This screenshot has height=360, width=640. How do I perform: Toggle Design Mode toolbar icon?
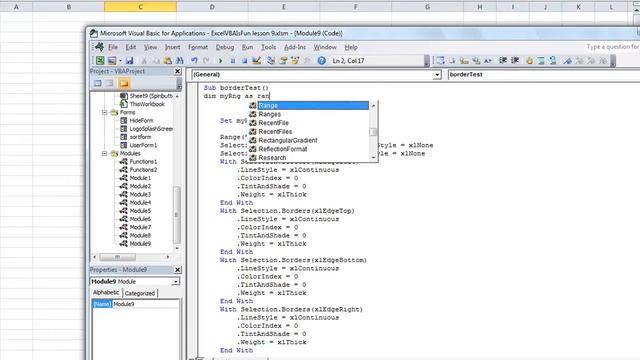(x=256, y=61)
